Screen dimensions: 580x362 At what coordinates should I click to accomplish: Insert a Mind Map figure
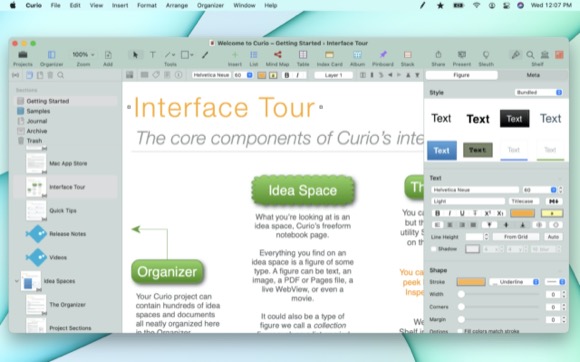[277, 55]
